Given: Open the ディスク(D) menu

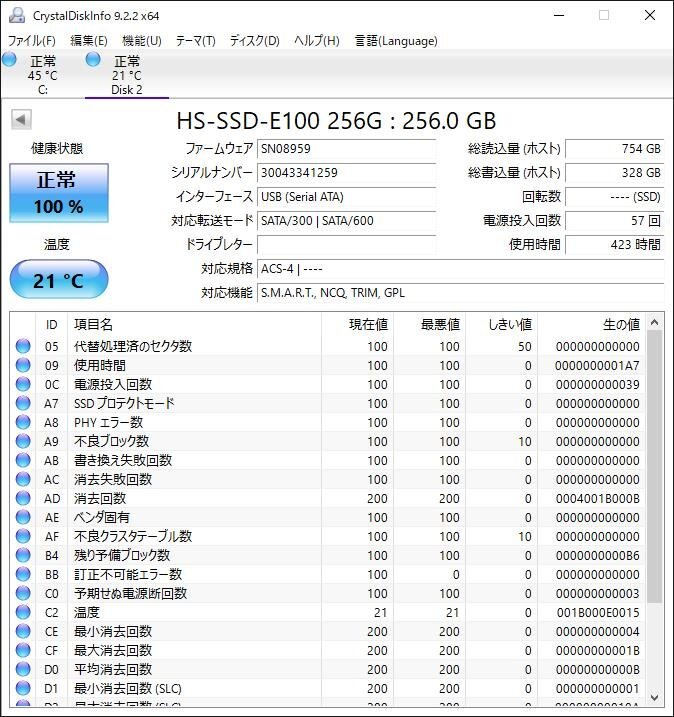Looking at the screenshot, I should pos(254,41).
